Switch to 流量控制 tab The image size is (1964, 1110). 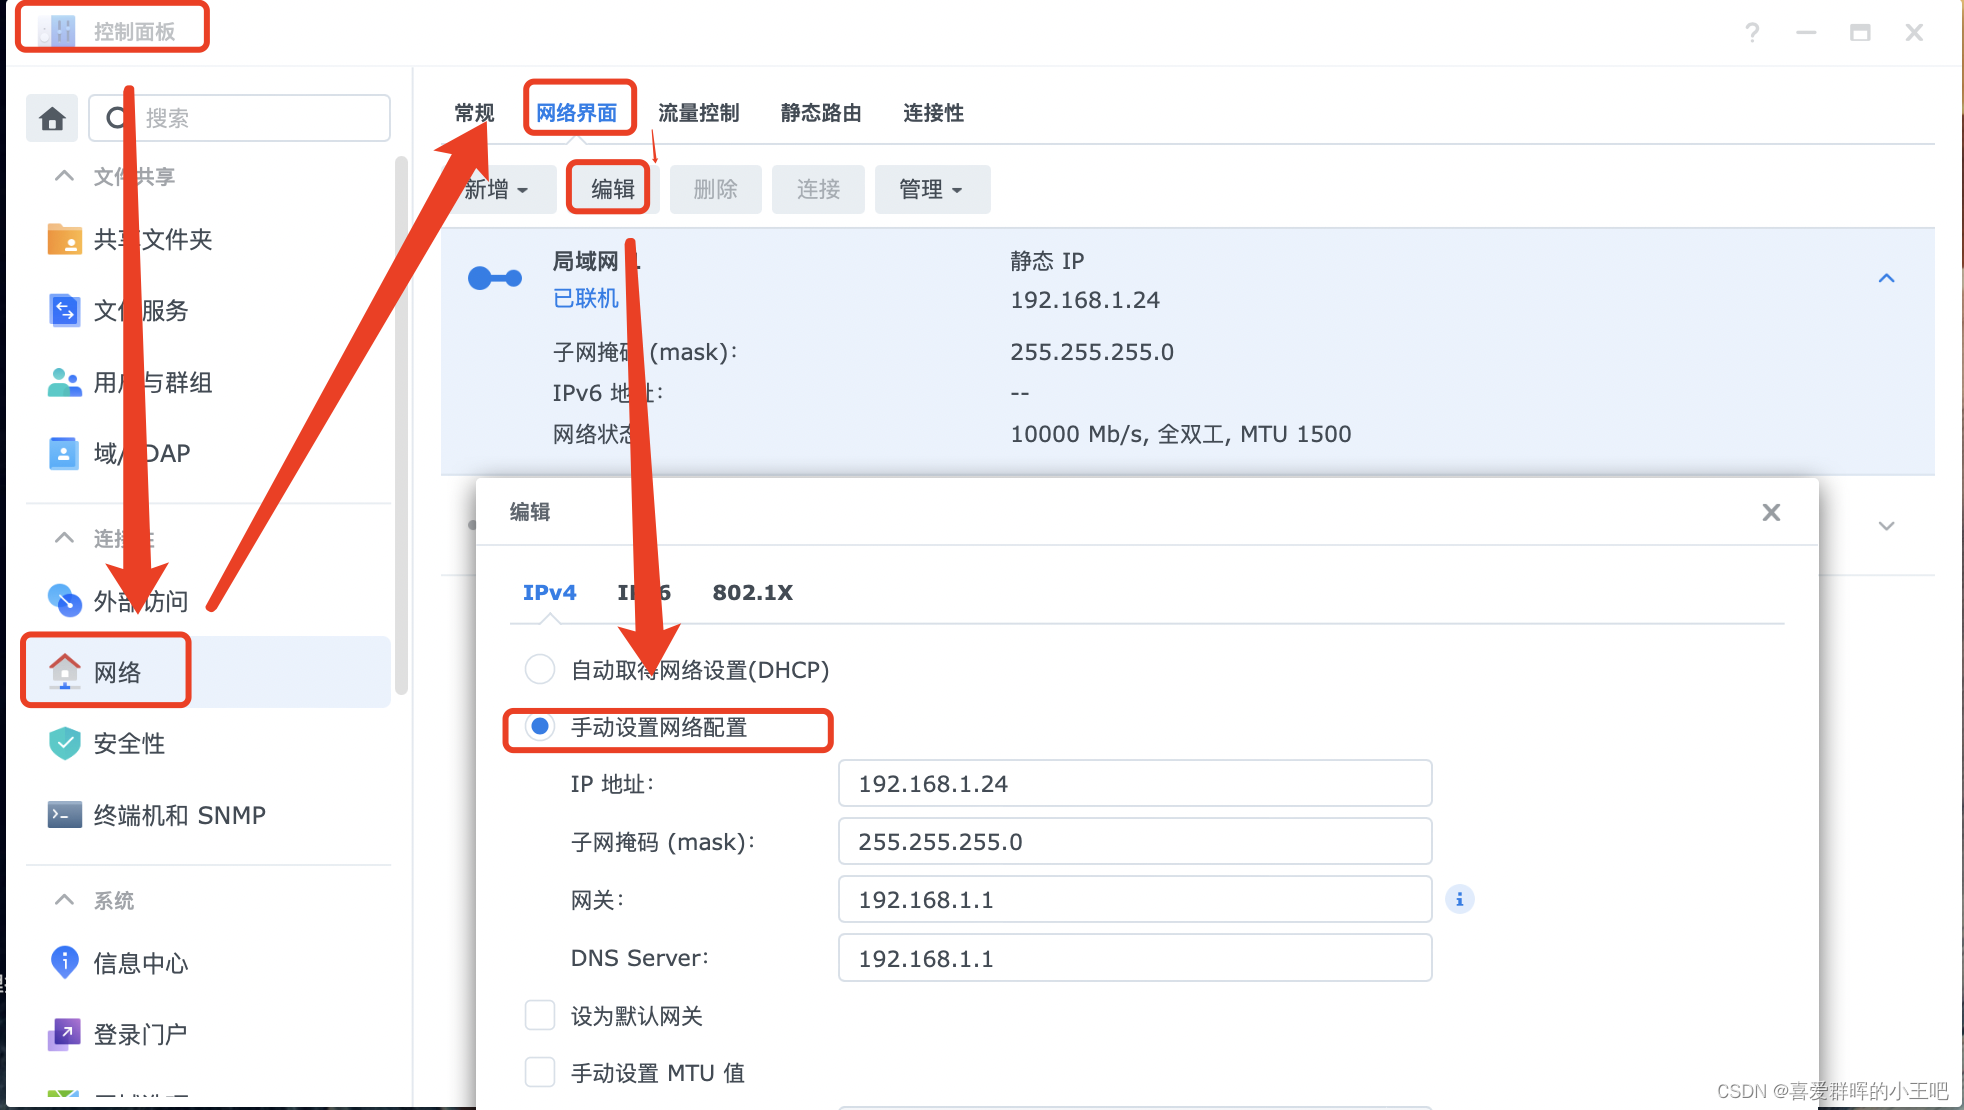(x=698, y=113)
